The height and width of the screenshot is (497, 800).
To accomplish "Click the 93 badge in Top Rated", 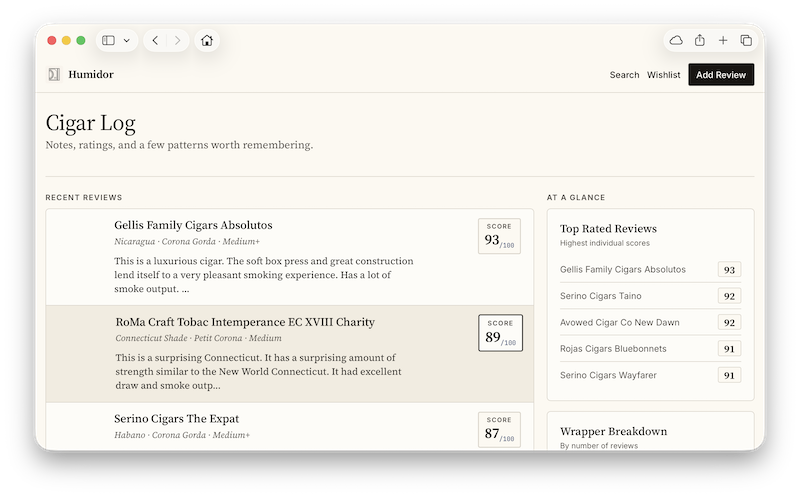I will pyautogui.click(x=729, y=269).
